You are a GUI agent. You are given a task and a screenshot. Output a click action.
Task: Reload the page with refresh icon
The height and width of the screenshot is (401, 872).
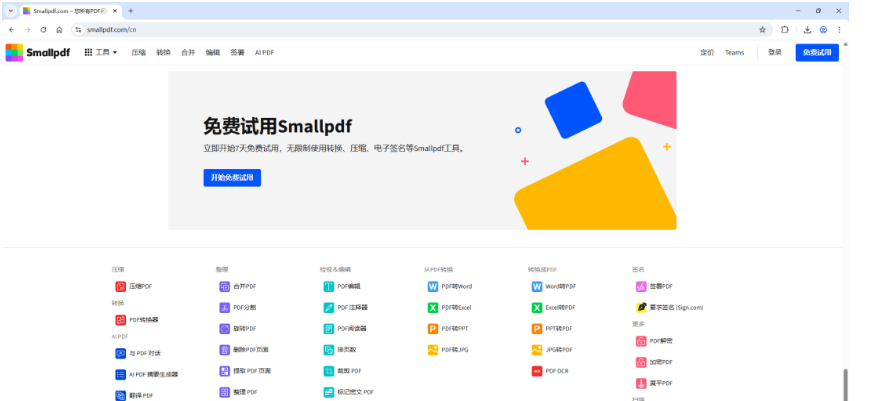43,30
